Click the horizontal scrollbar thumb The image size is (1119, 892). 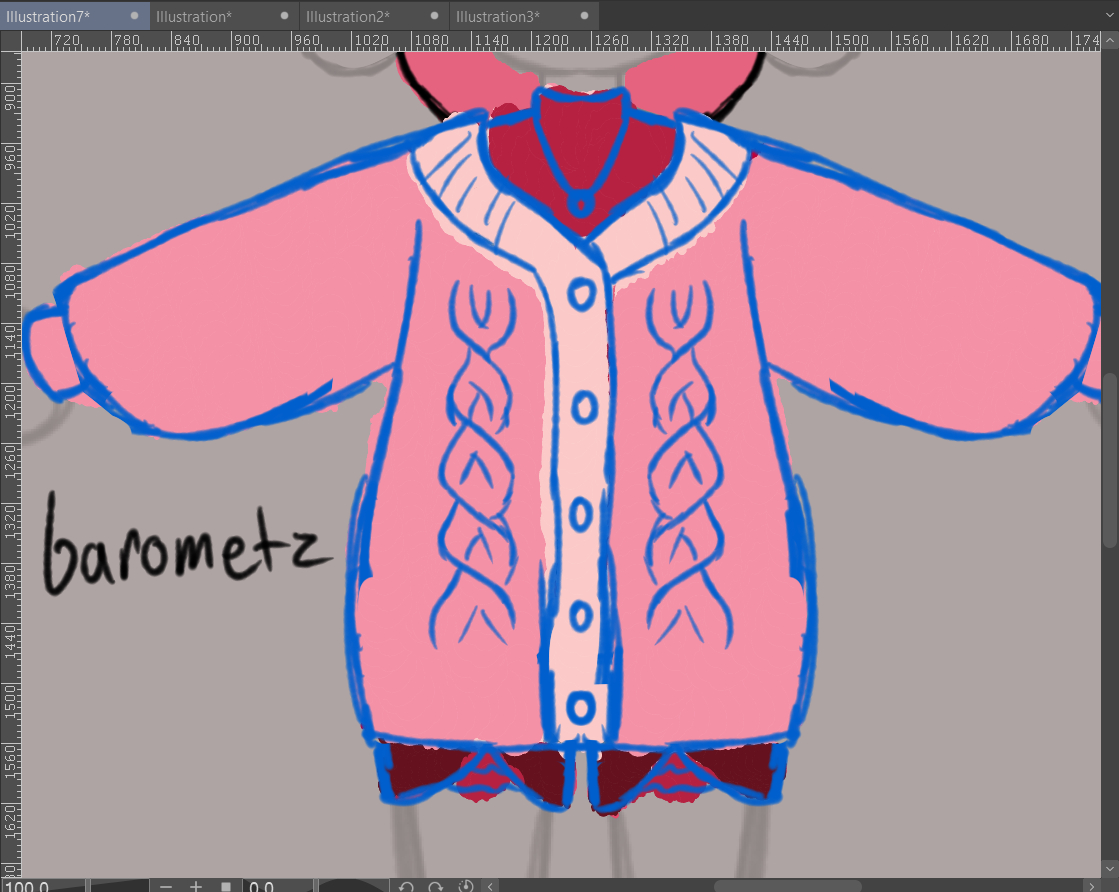coord(787,886)
